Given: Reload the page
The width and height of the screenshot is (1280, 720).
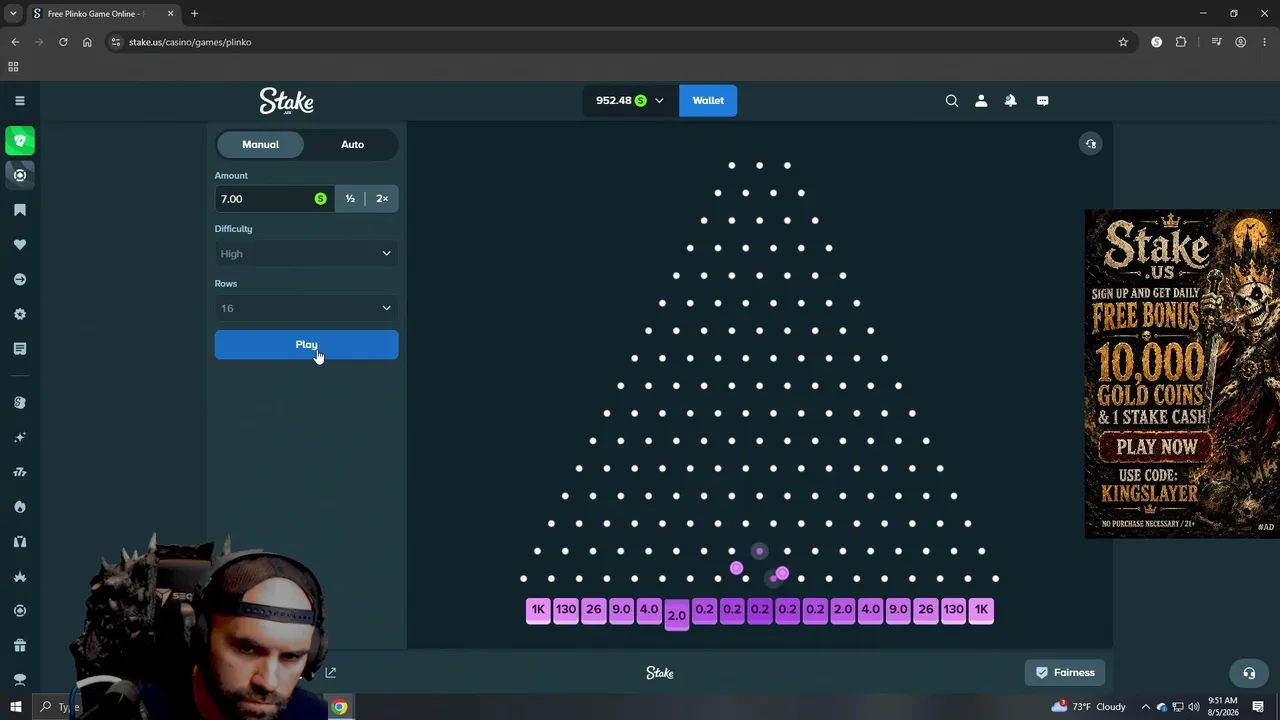Looking at the screenshot, I should point(63,42).
